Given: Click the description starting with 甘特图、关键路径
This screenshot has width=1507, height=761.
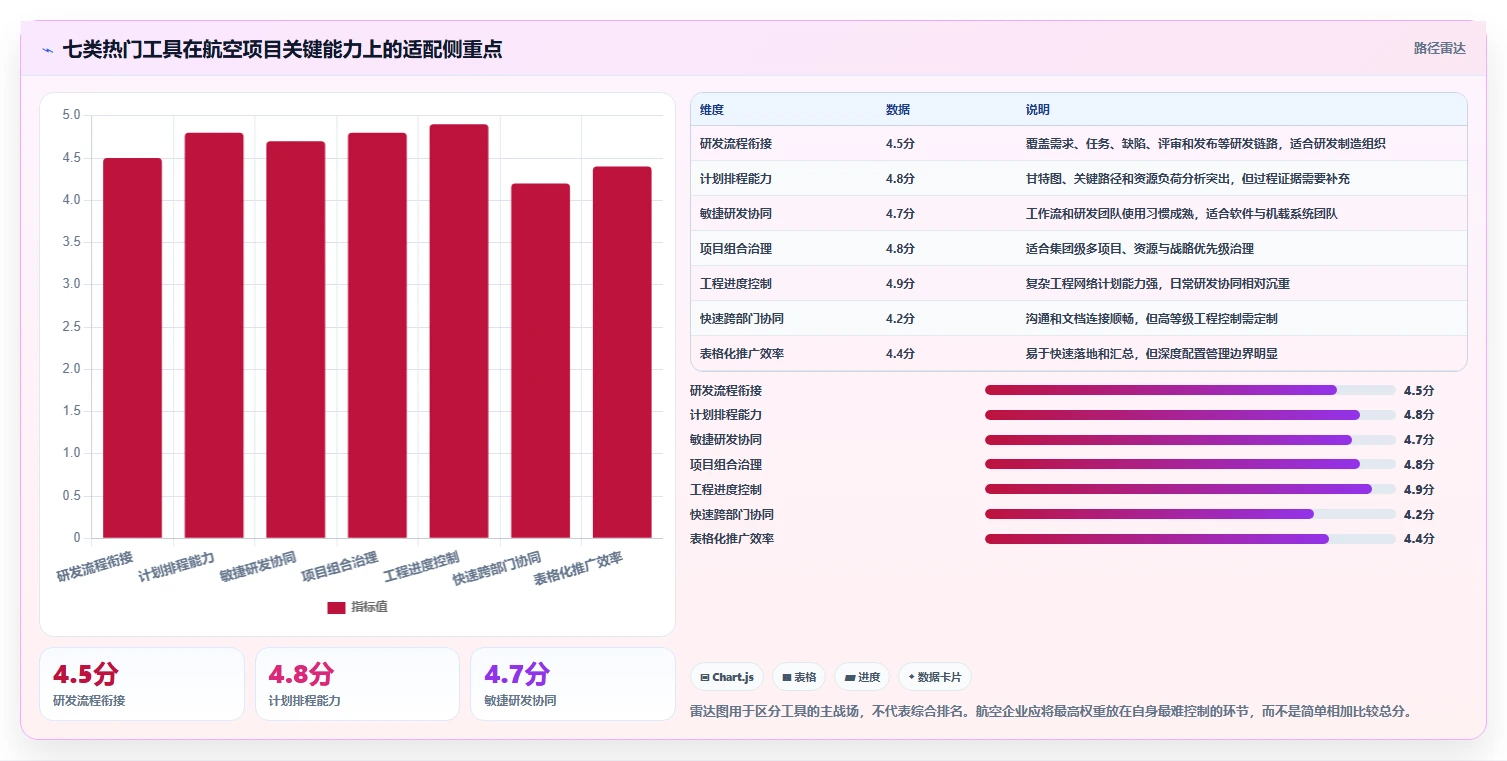Looking at the screenshot, I should tap(1189, 179).
